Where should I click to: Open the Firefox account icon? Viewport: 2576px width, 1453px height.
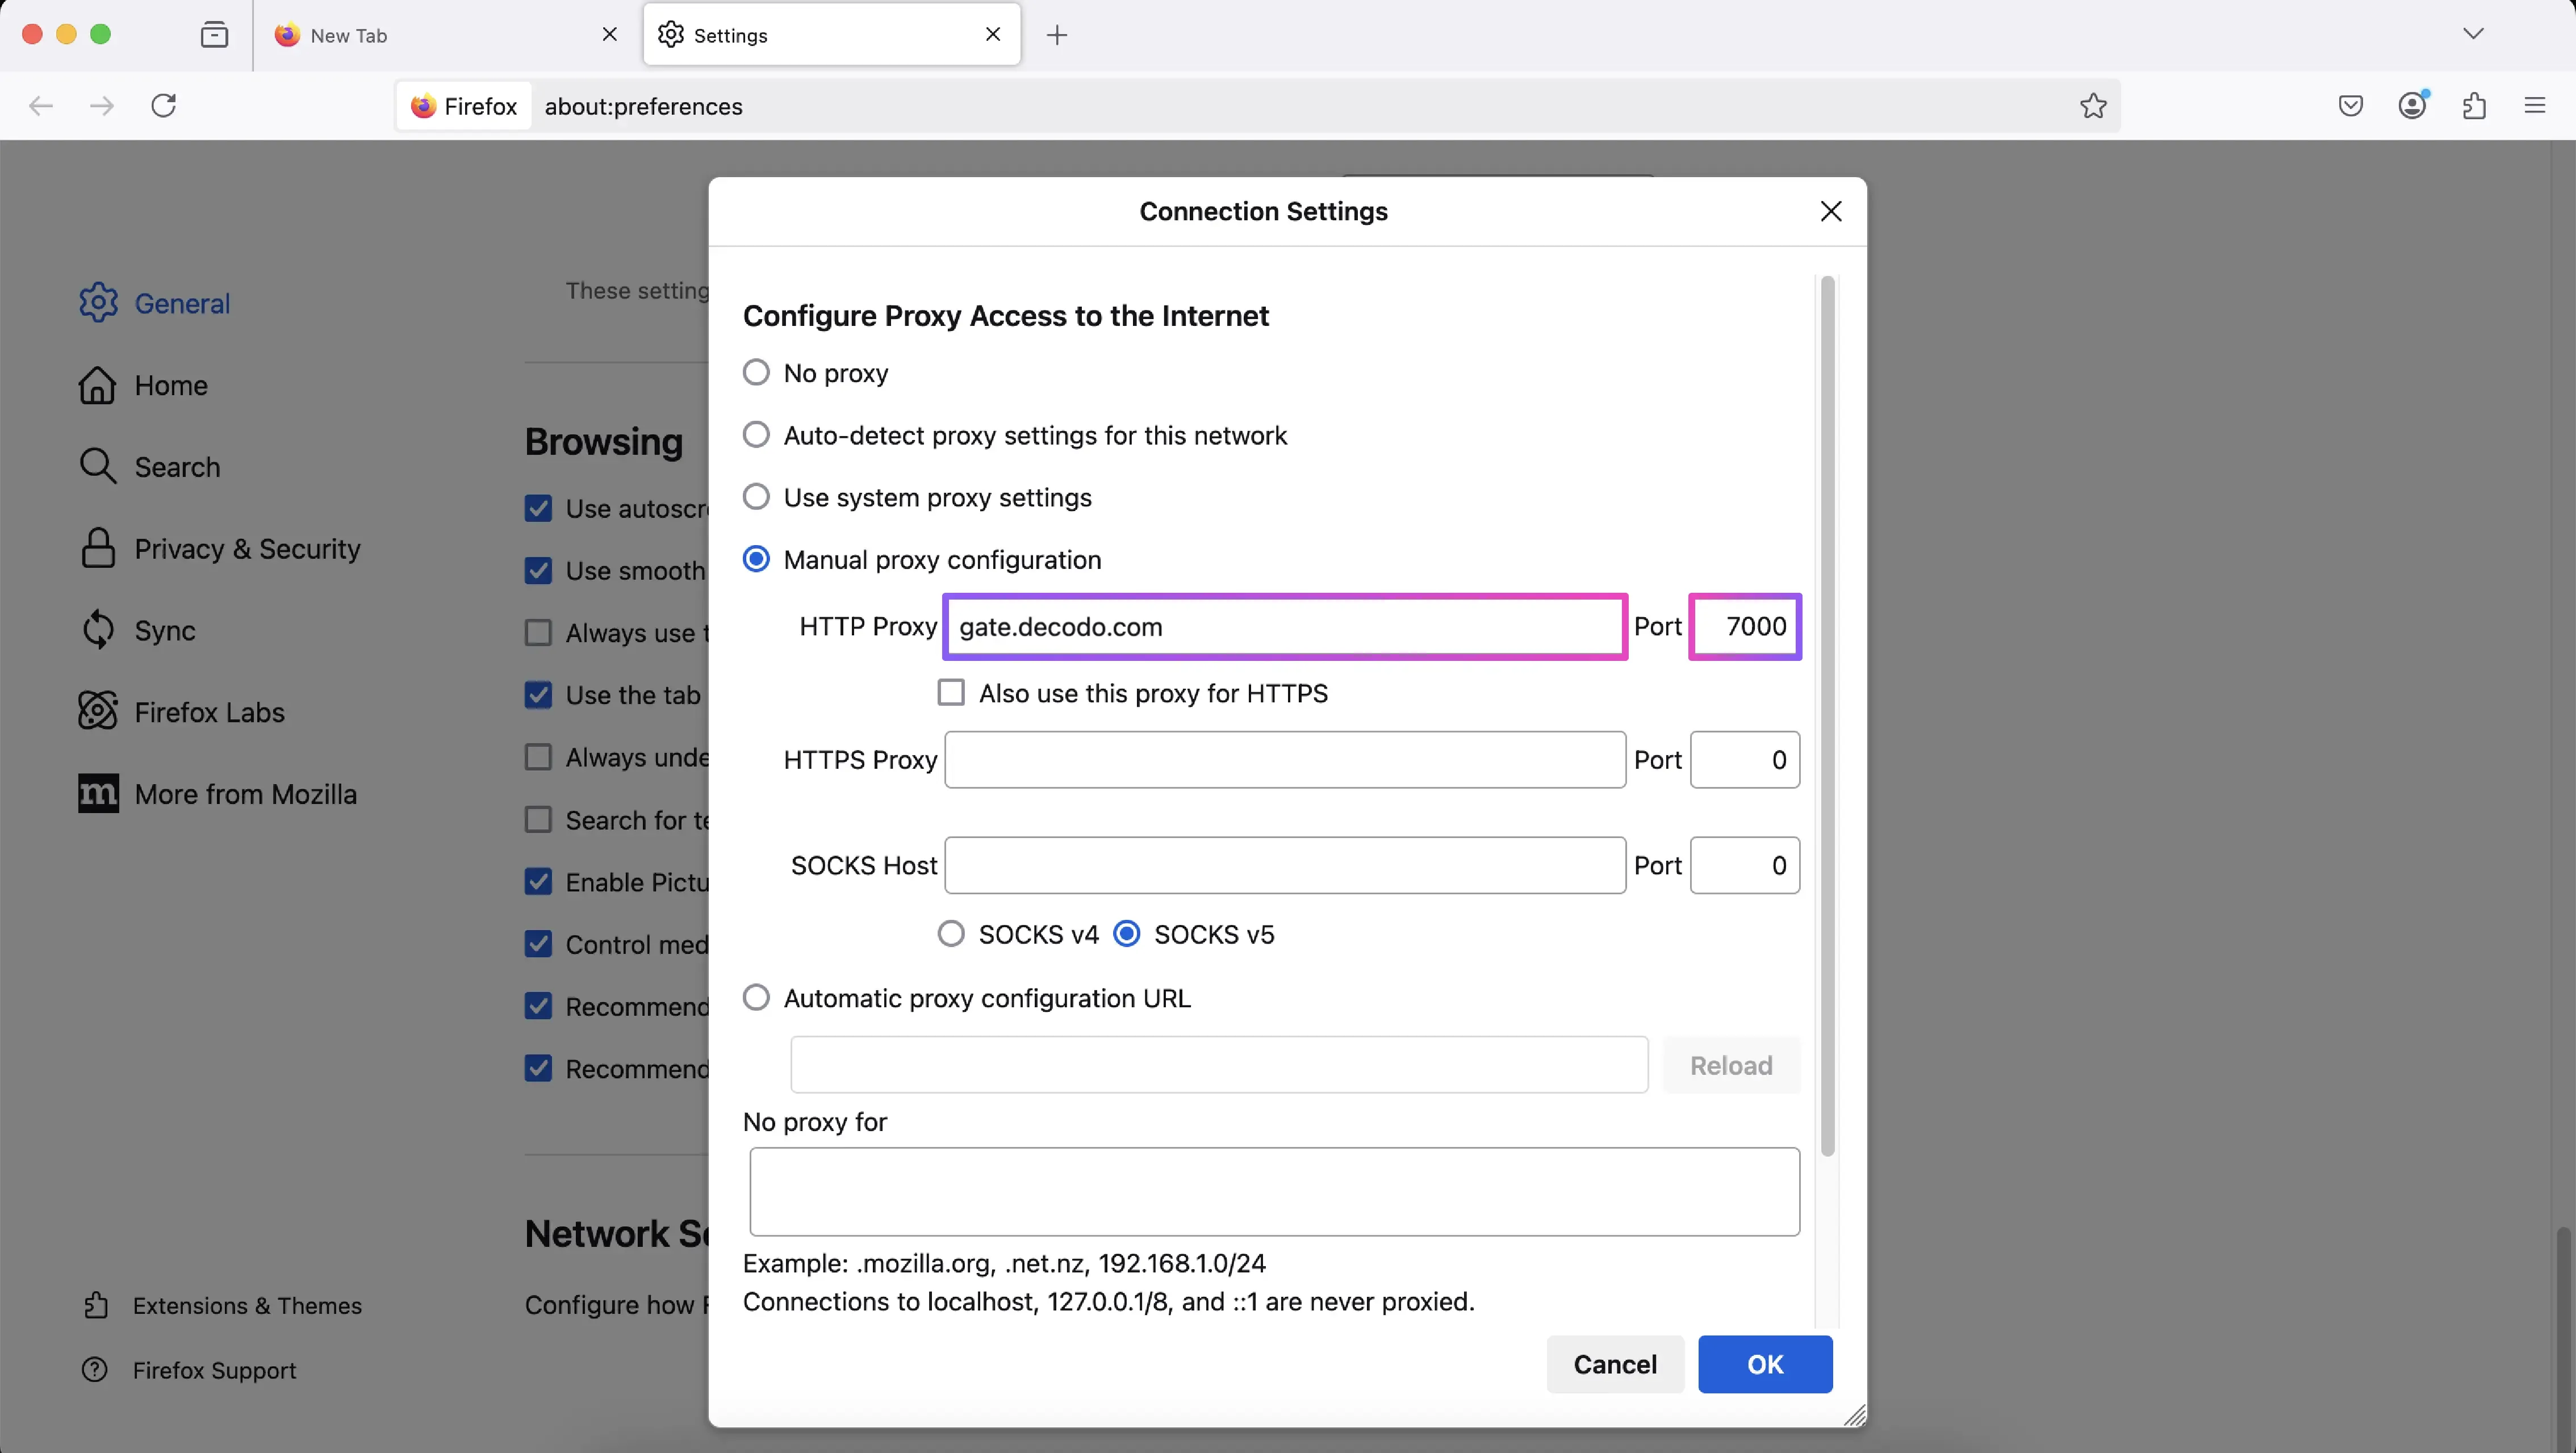click(2412, 106)
